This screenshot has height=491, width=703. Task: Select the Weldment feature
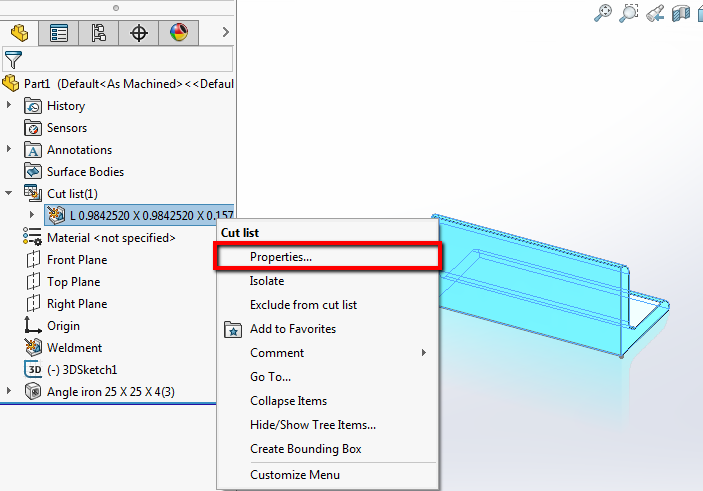click(74, 348)
